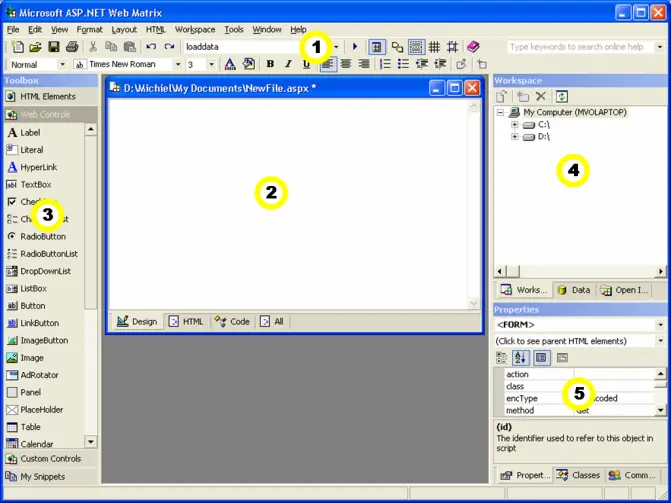The width and height of the screenshot is (671, 503).
Task: Click the delete X icon in Workspace toolbar
Action: point(541,96)
